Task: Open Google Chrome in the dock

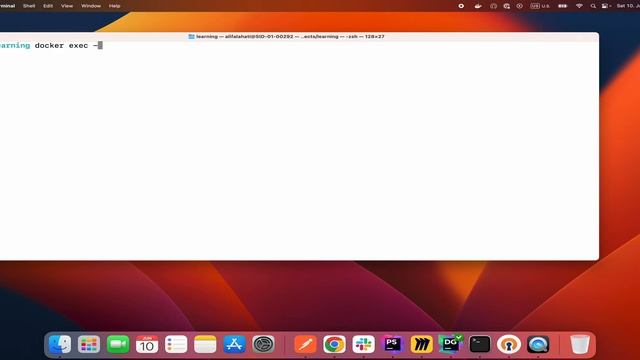Action: click(x=334, y=344)
